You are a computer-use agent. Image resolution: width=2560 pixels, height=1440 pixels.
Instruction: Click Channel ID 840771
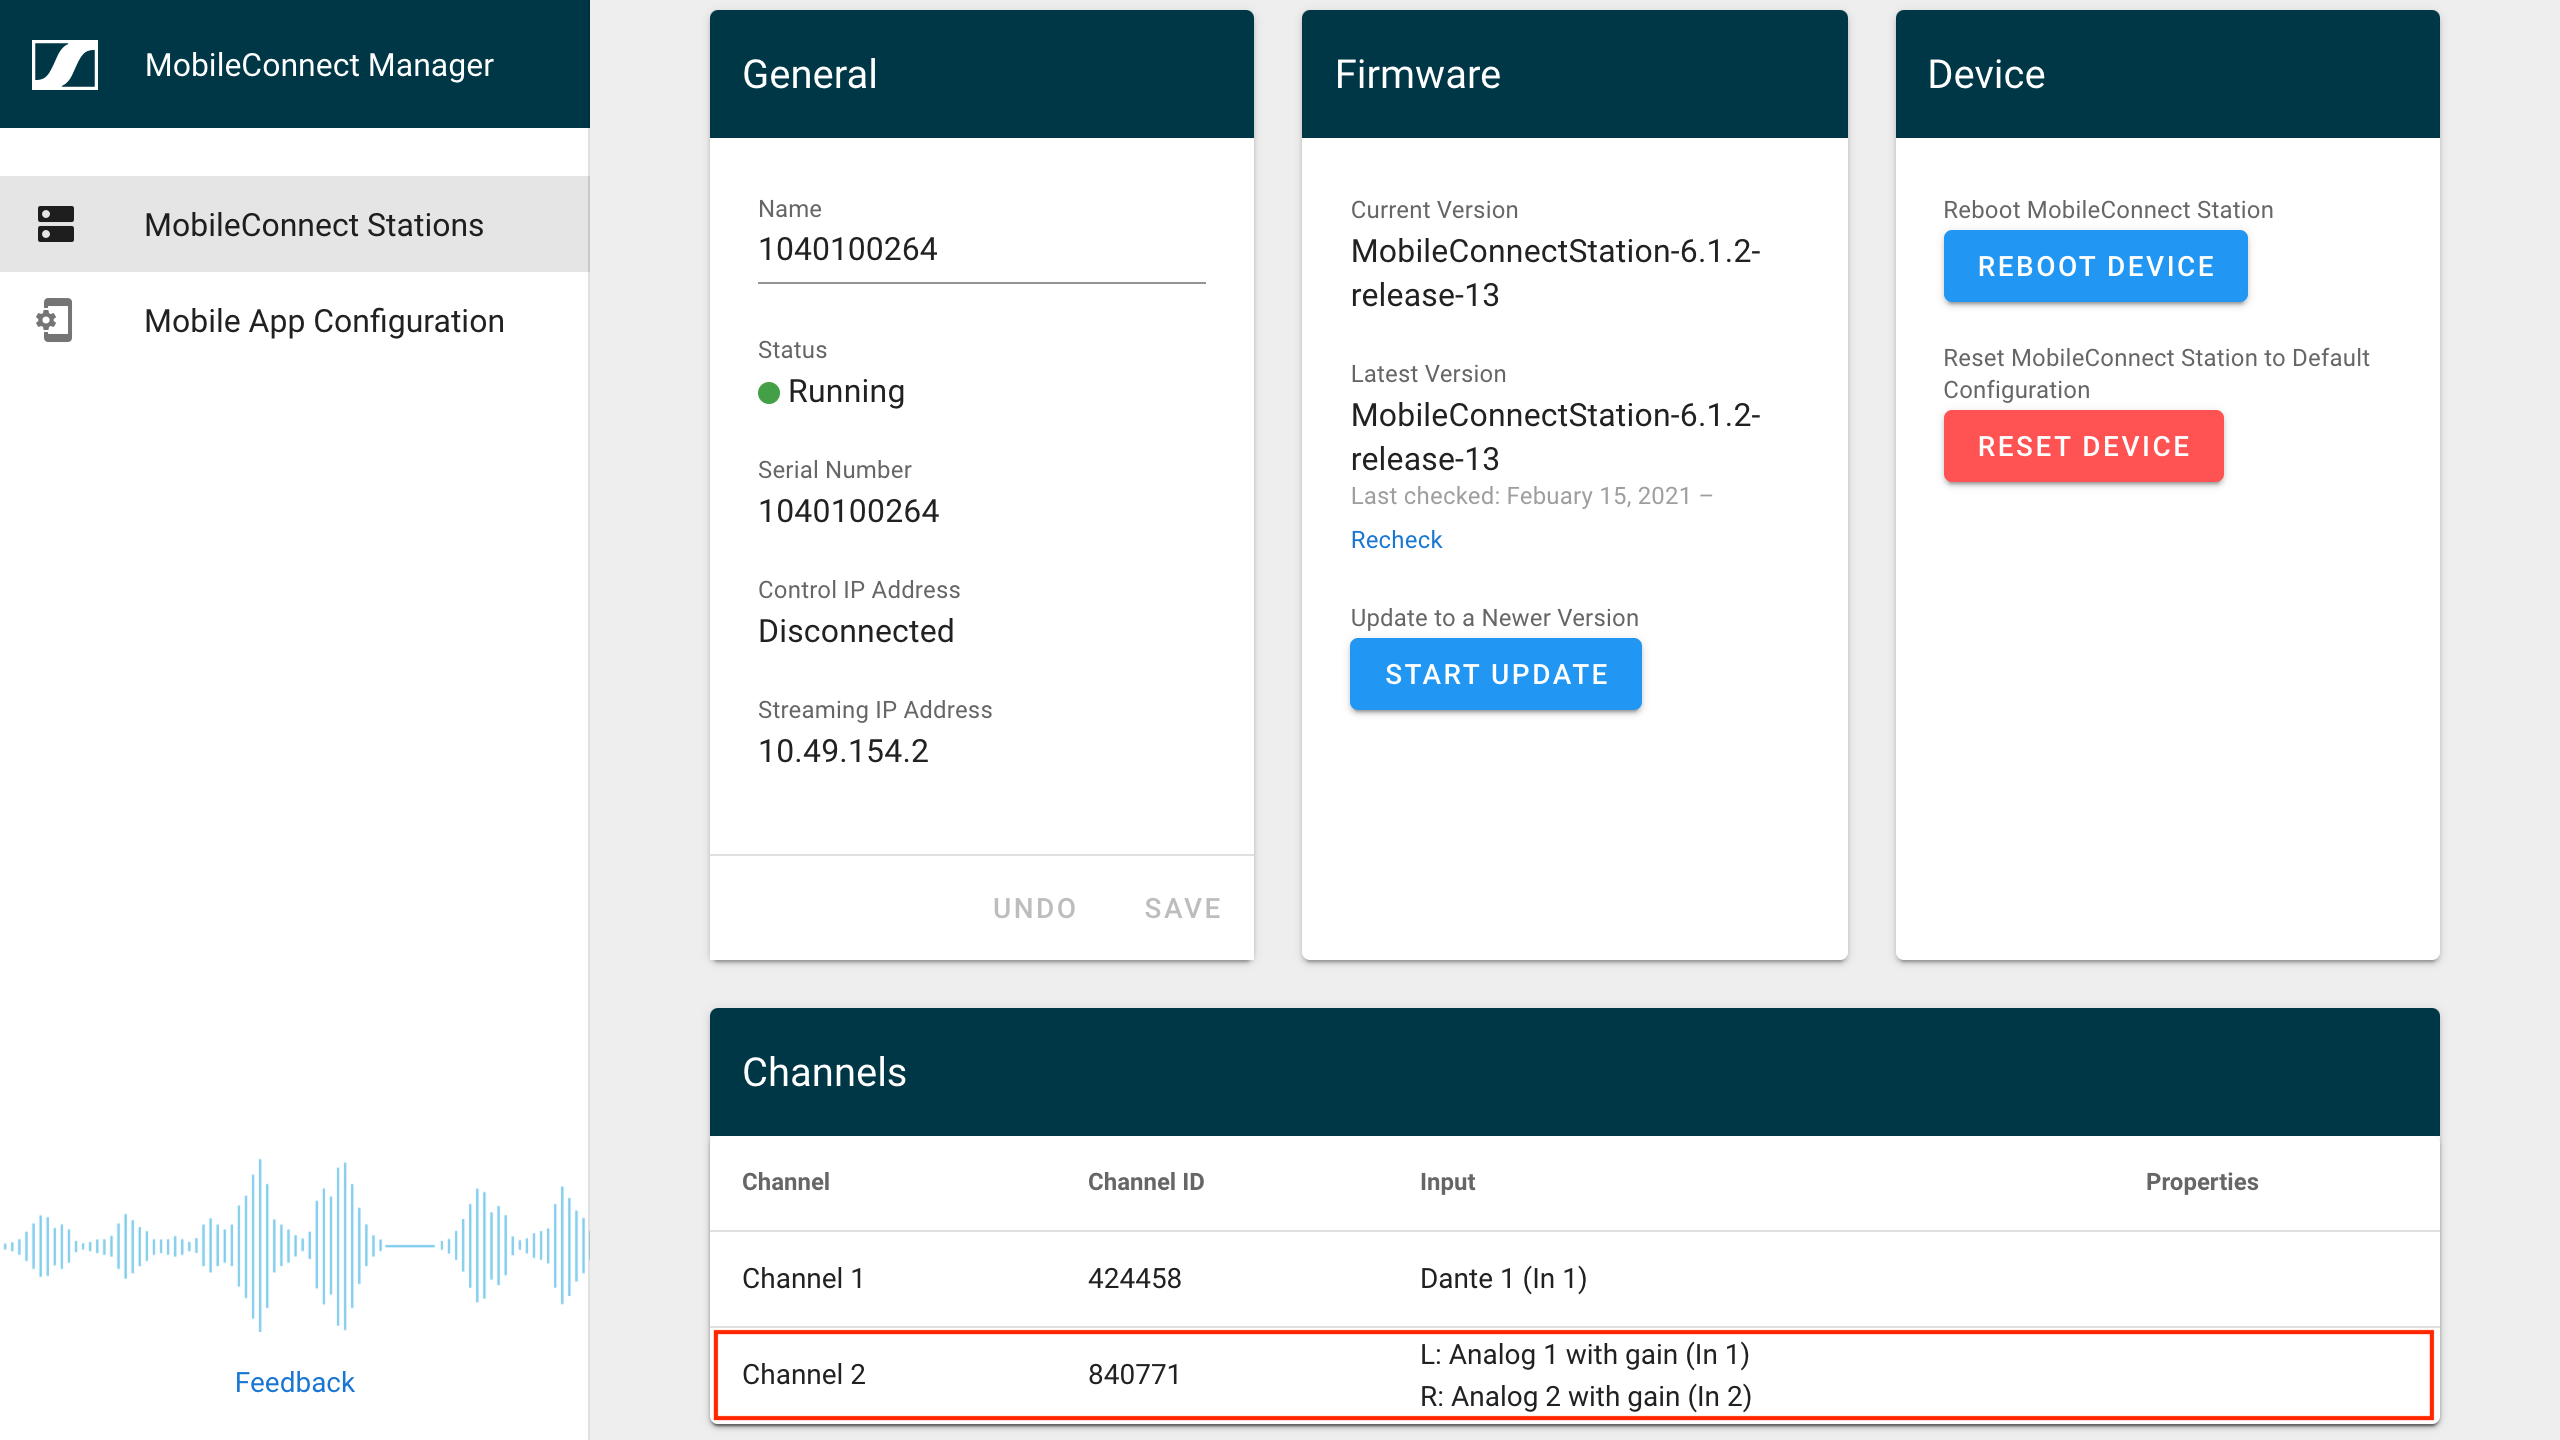1134,1374
